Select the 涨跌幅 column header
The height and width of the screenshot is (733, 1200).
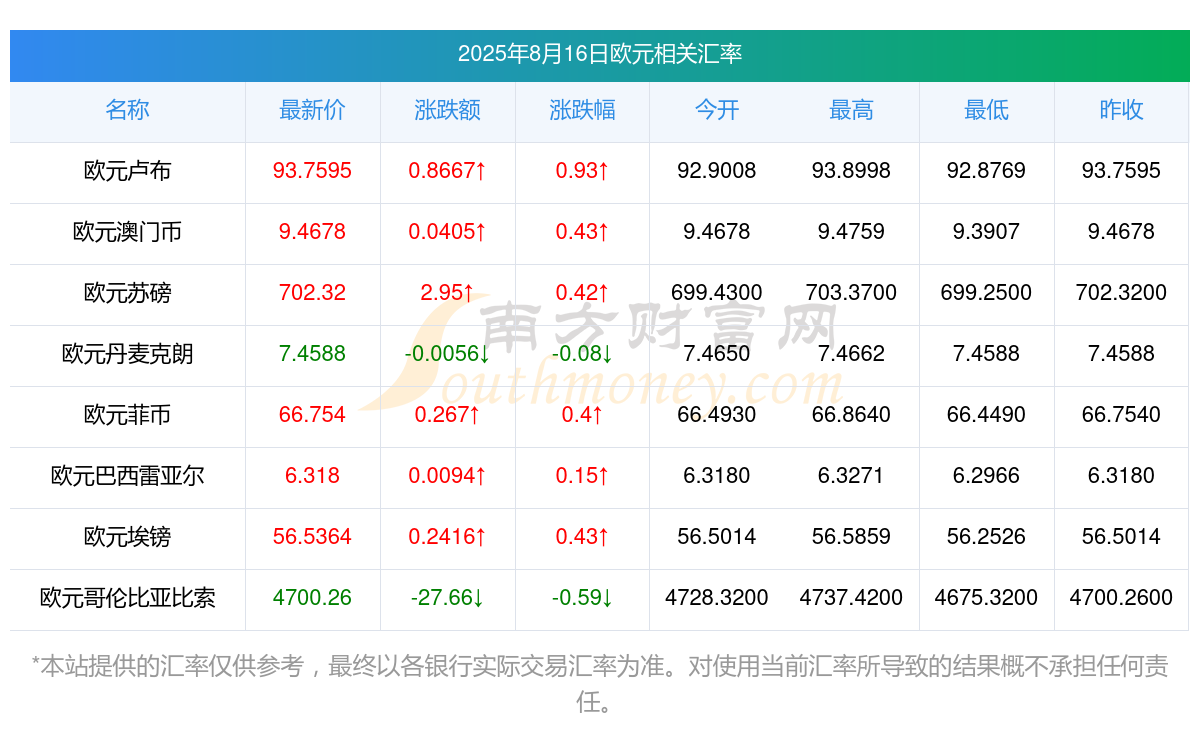tap(582, 110)
